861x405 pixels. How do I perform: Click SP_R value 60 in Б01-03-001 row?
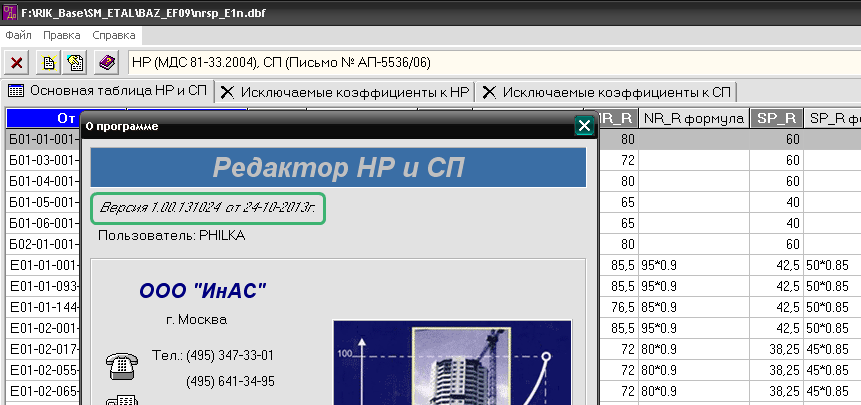792,160
